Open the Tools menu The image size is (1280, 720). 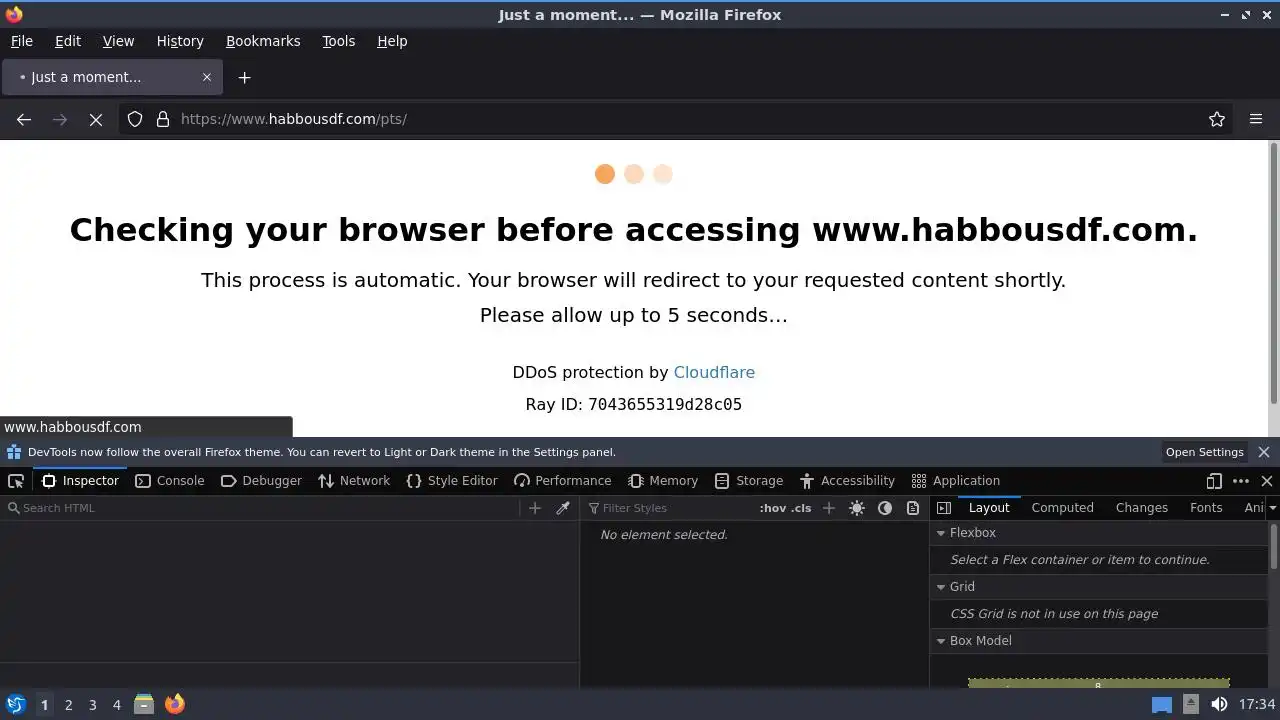339,41
